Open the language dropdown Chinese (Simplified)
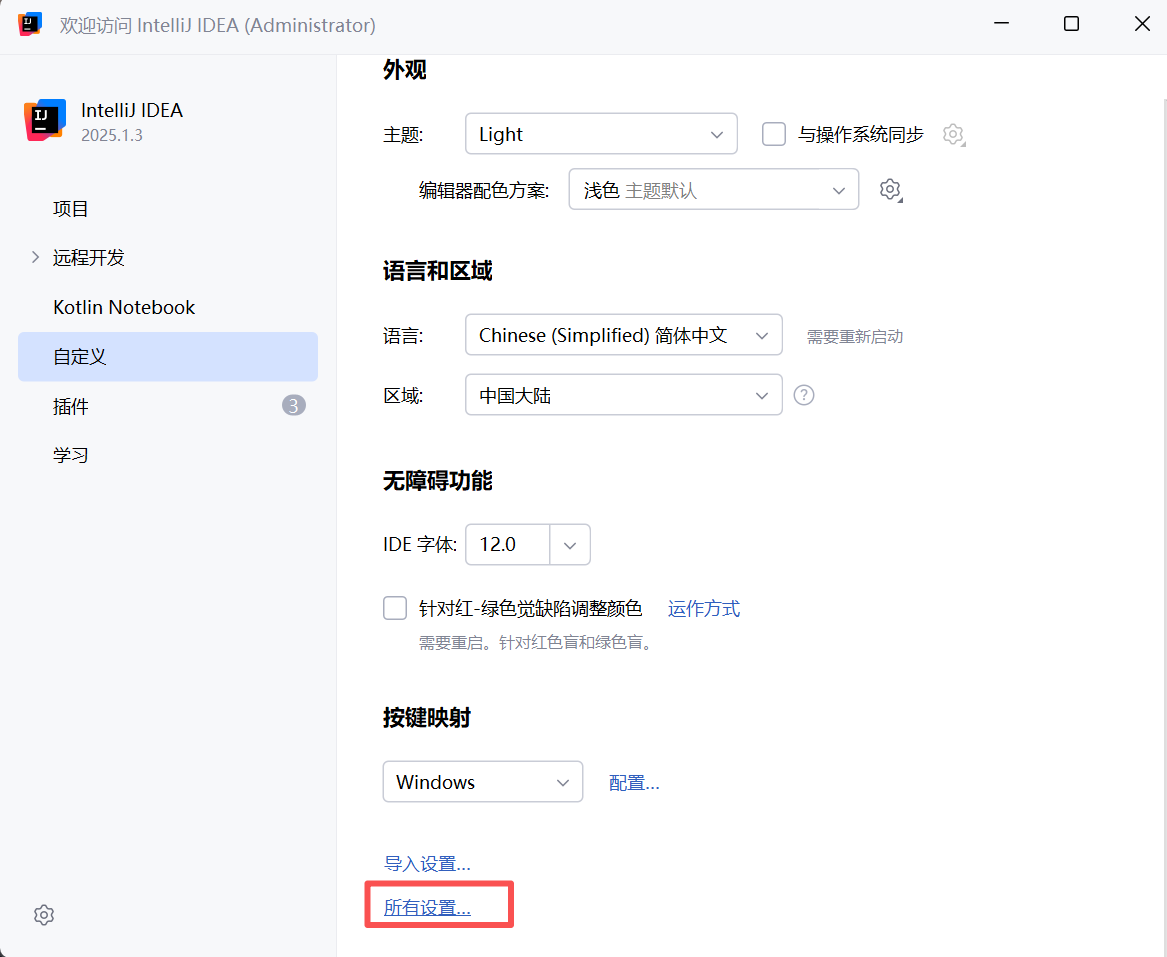This screenshot has width=1167, height=957. [624, 335]
